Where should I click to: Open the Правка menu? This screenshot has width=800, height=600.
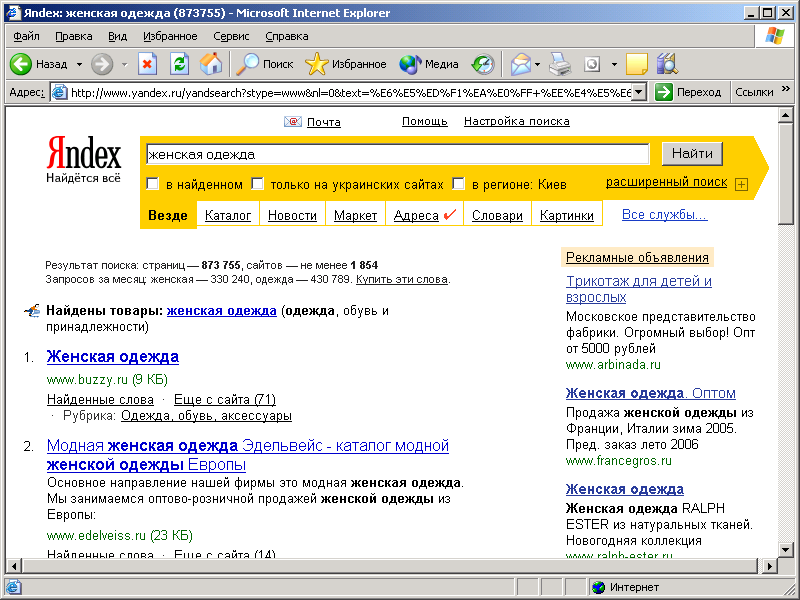(74, 36)
